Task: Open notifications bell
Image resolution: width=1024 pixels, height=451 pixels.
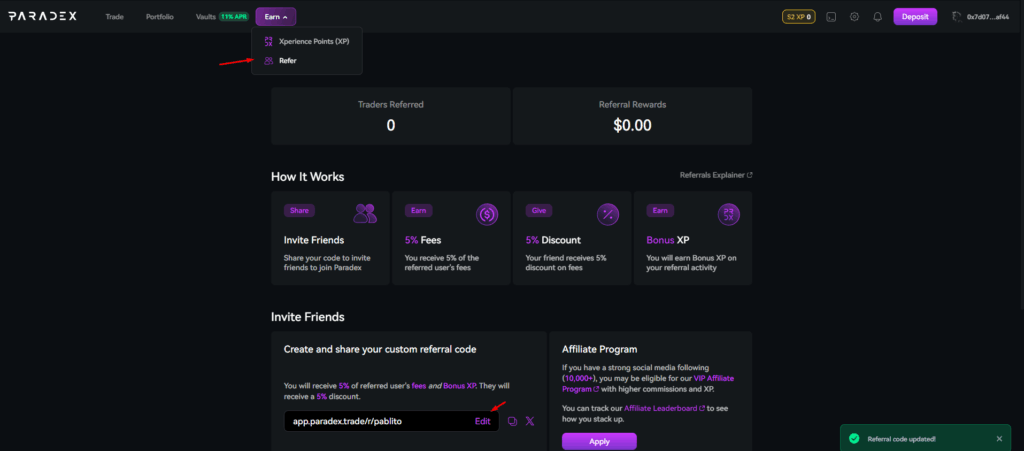Action: (878, 17)
